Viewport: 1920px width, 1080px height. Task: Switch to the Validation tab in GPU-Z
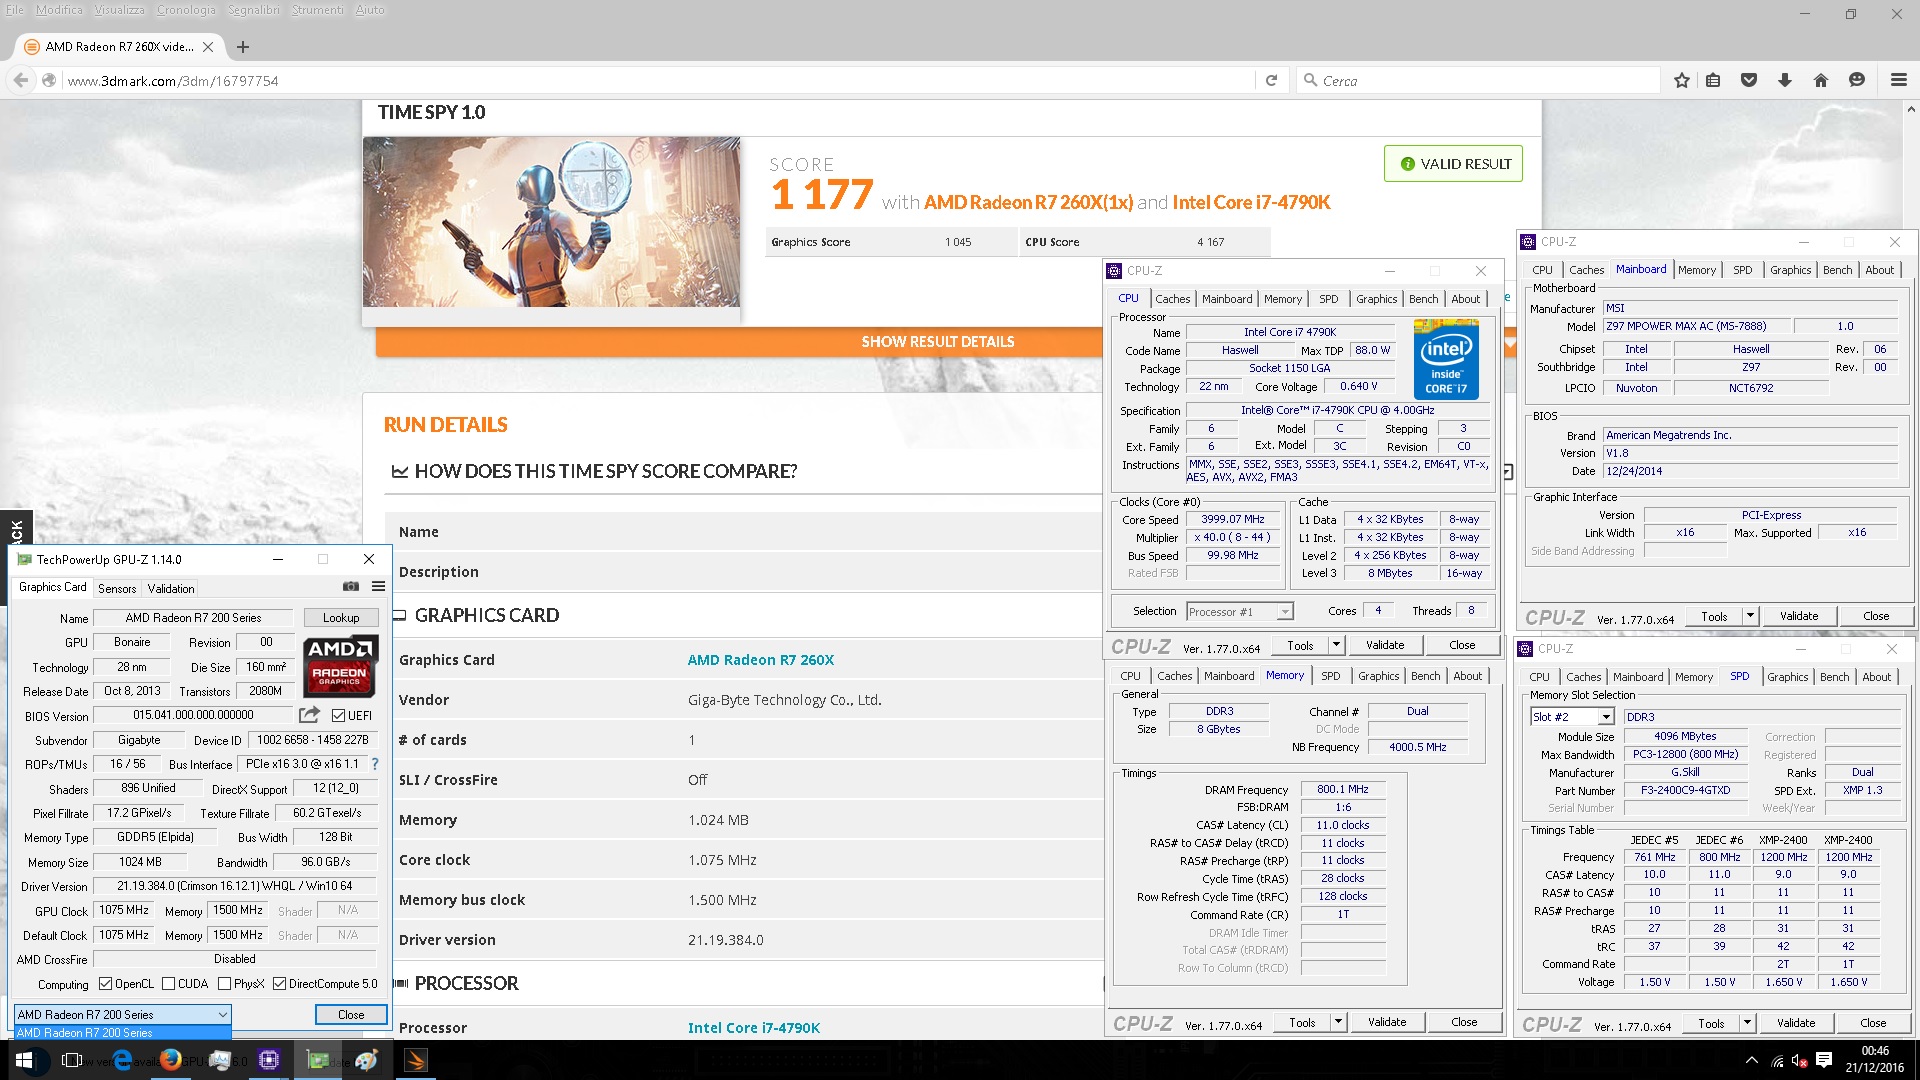(171, 589)
